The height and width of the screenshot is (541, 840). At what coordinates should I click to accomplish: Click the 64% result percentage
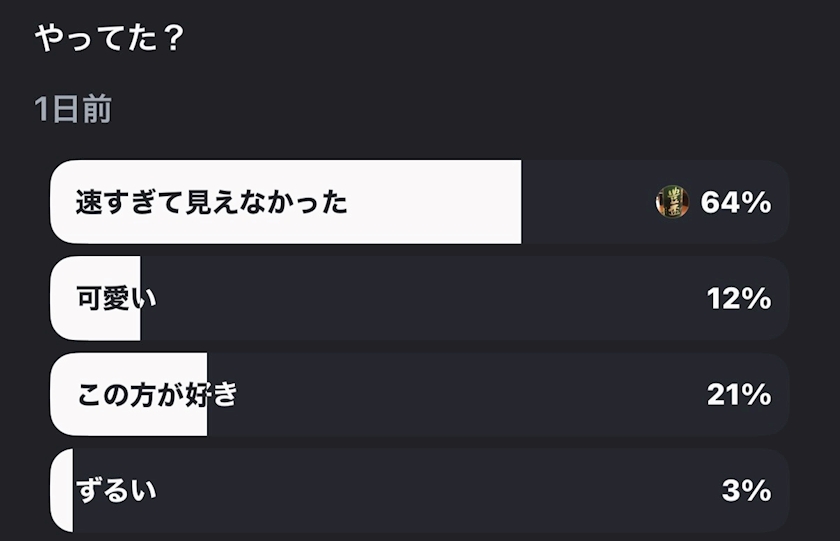[736, 203]
